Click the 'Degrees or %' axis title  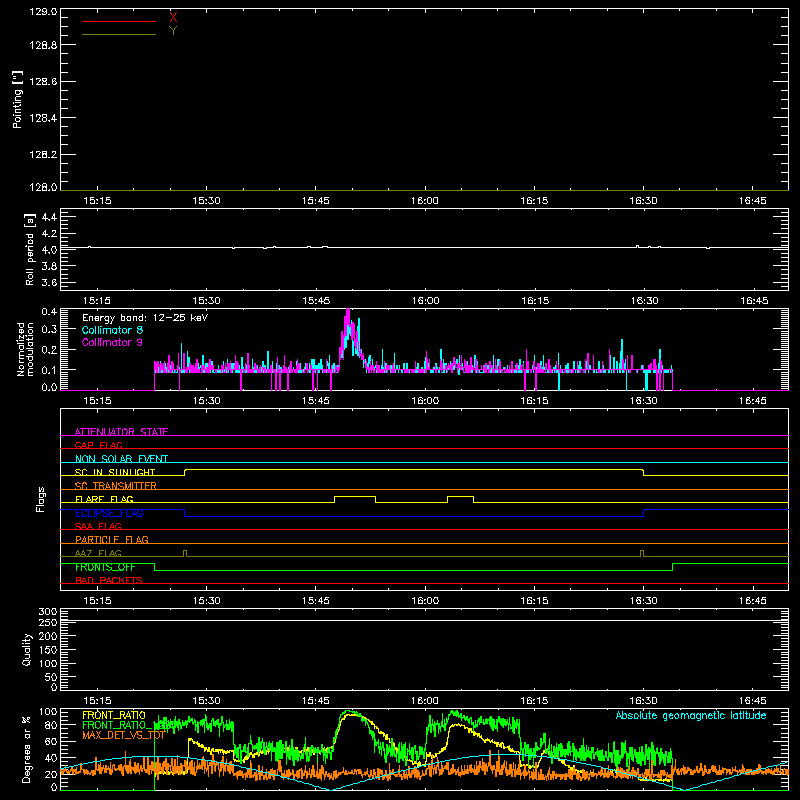pyautogui.click(x=27, y=749)
